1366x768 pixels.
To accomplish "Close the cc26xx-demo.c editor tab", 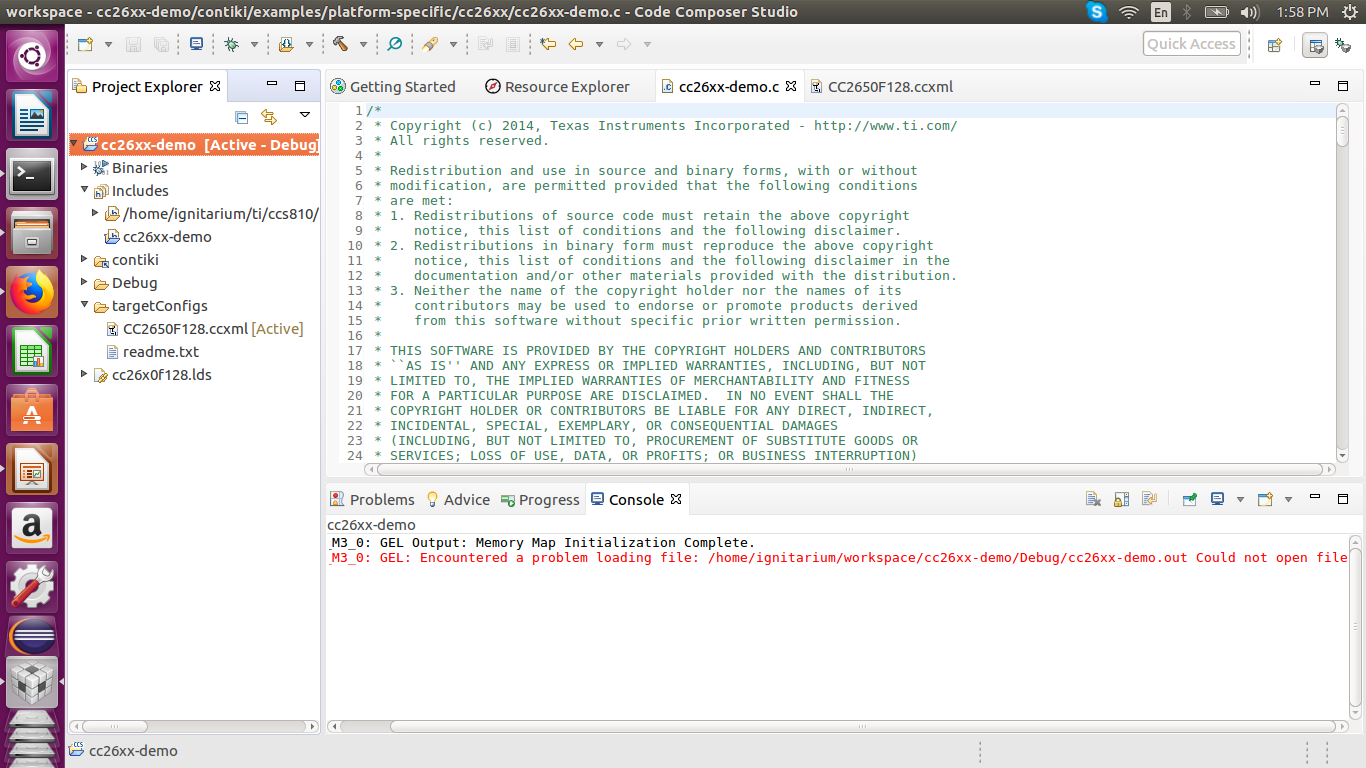I will 791,87.
